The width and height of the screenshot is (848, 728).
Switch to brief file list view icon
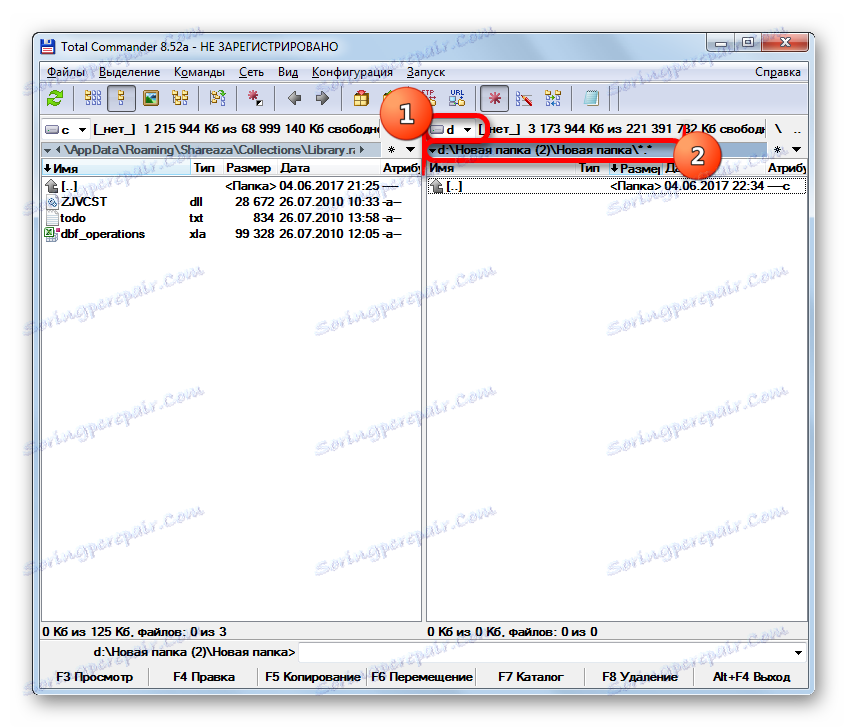point(92,98)
